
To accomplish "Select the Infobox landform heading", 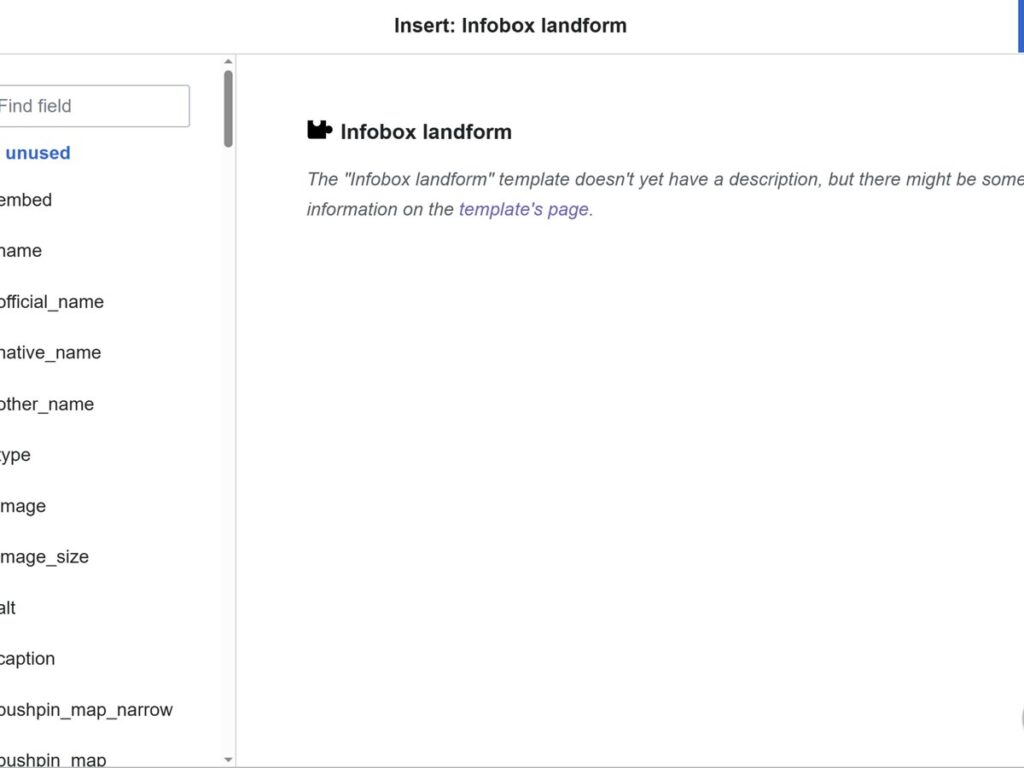I will coord(426,132).
